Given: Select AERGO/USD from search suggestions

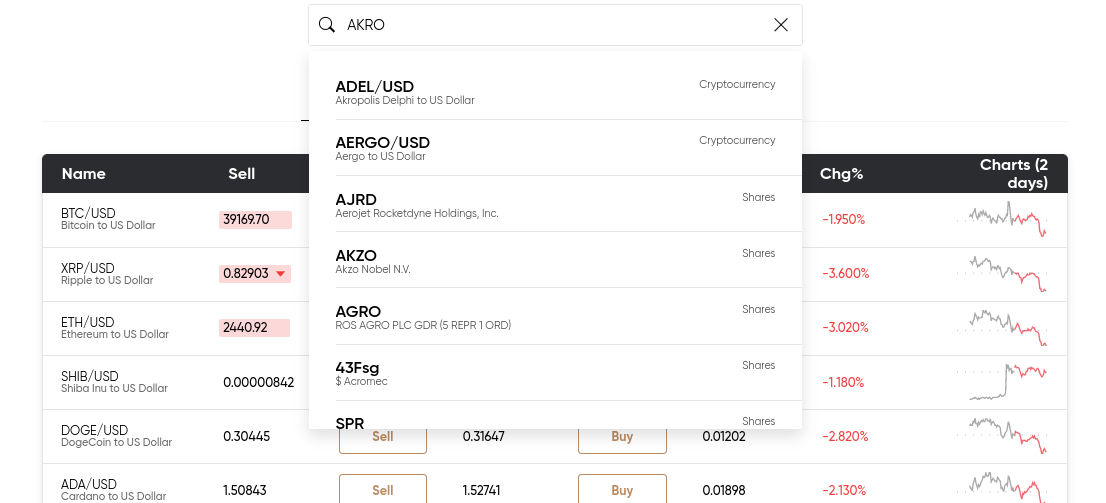Looking at the screenshot, I should (555, 147).
